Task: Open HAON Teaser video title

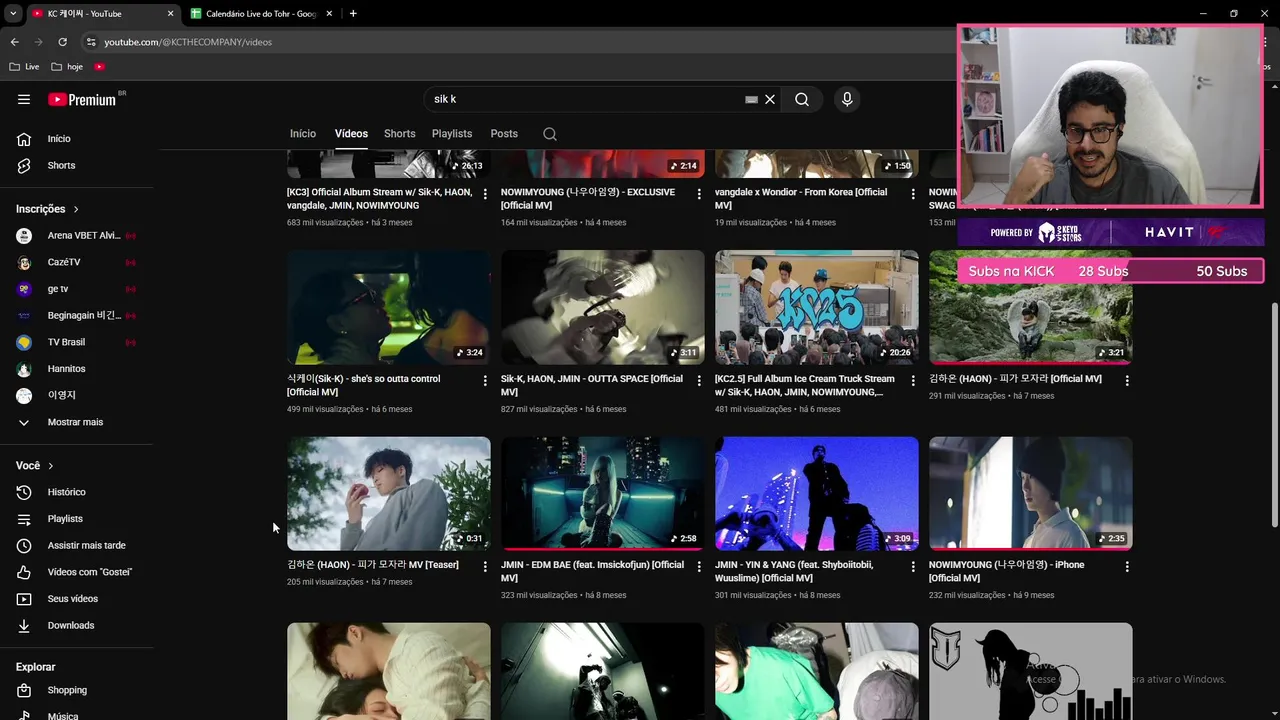Action: [x=373, y=565]
